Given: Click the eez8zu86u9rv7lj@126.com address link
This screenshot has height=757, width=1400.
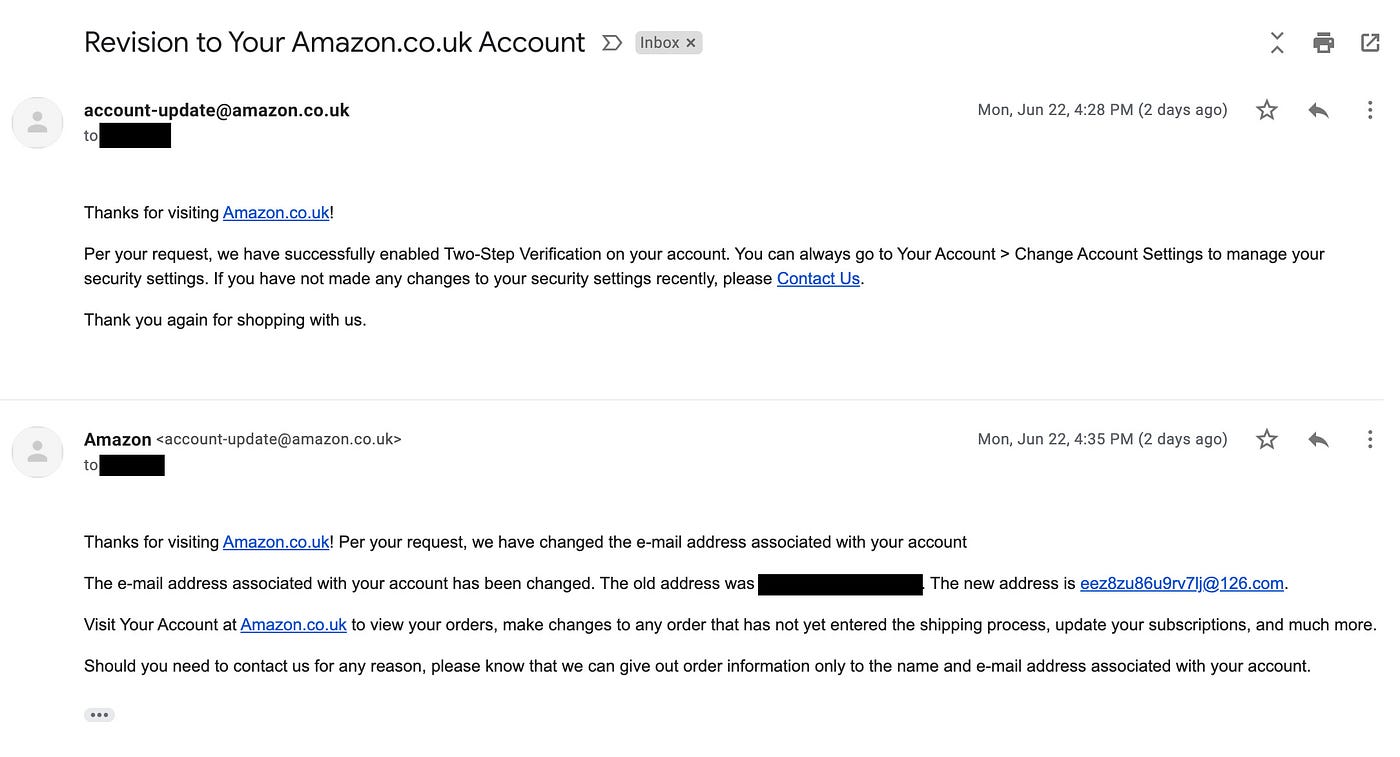Looking at the screenshot, I should [x=1182, y=584].
